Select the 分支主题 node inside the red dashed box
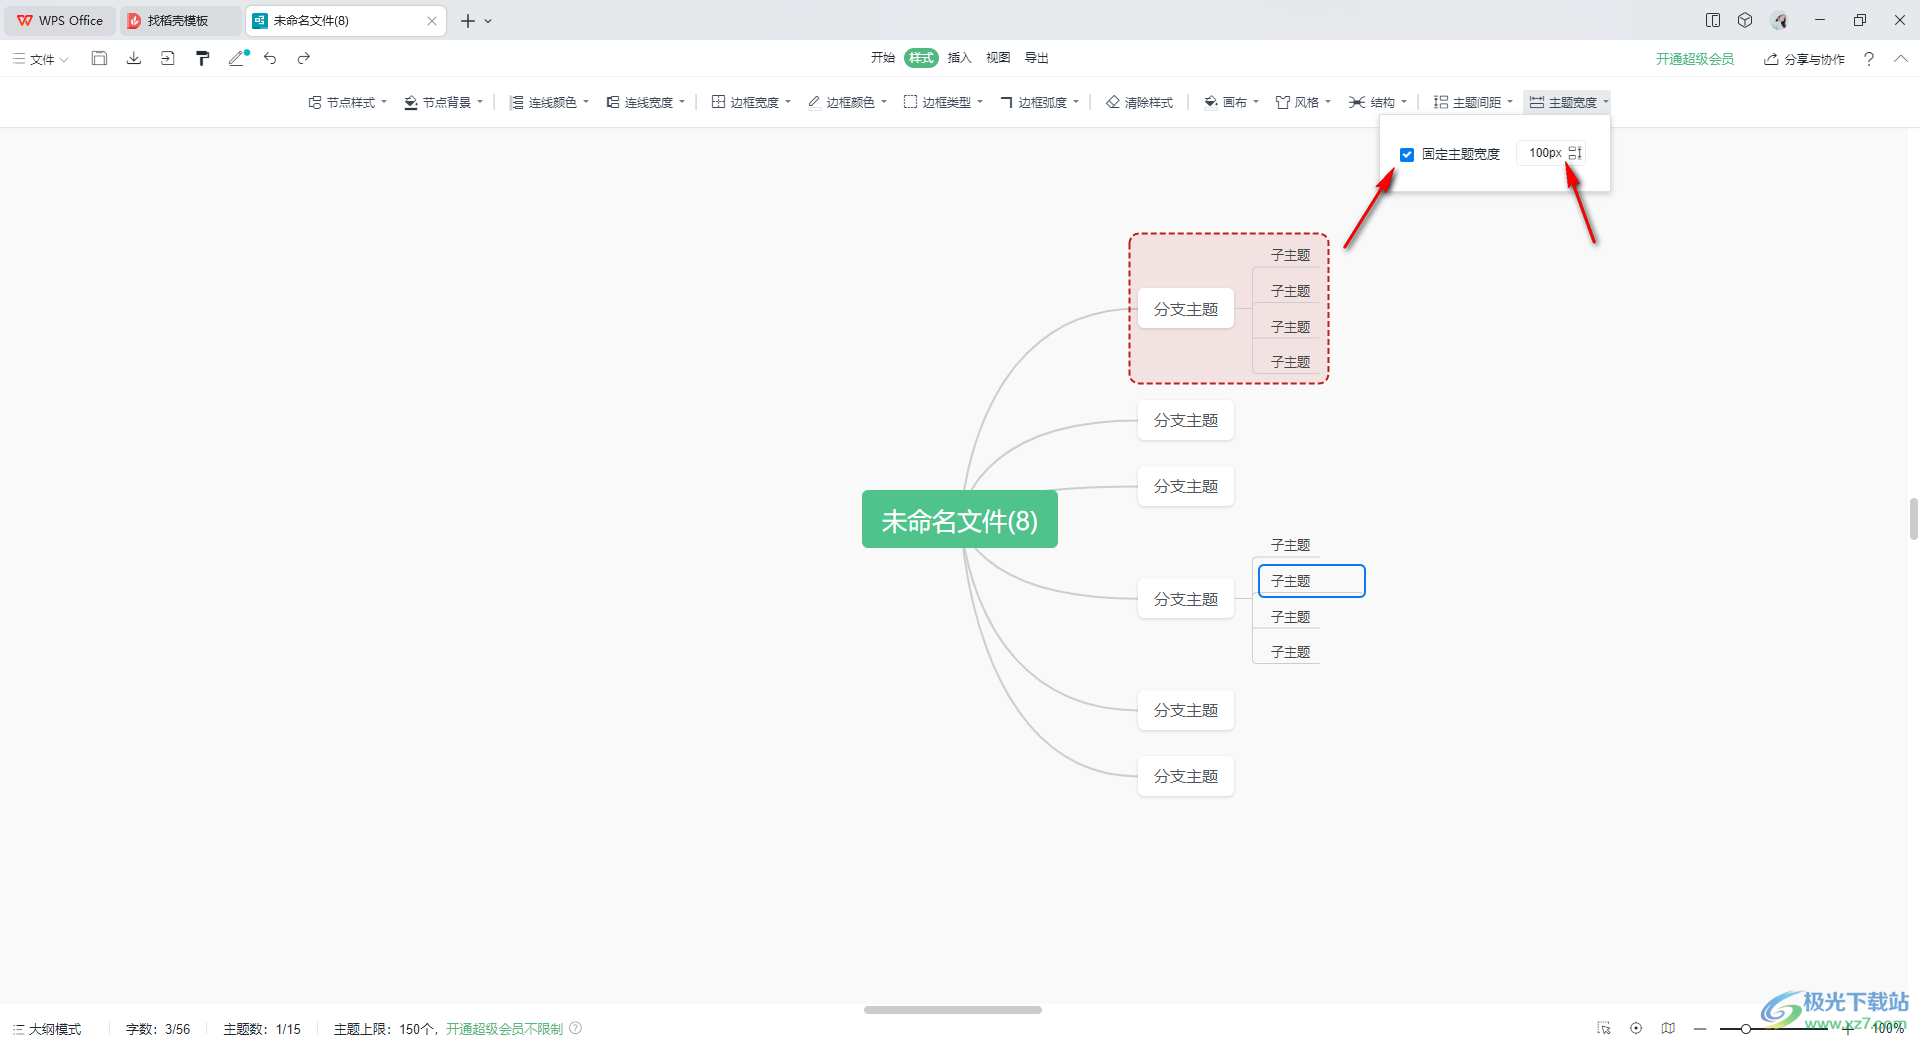Image resolution: width=1920 pixels, height=1040 pixels. click(x=1186, y=309)
